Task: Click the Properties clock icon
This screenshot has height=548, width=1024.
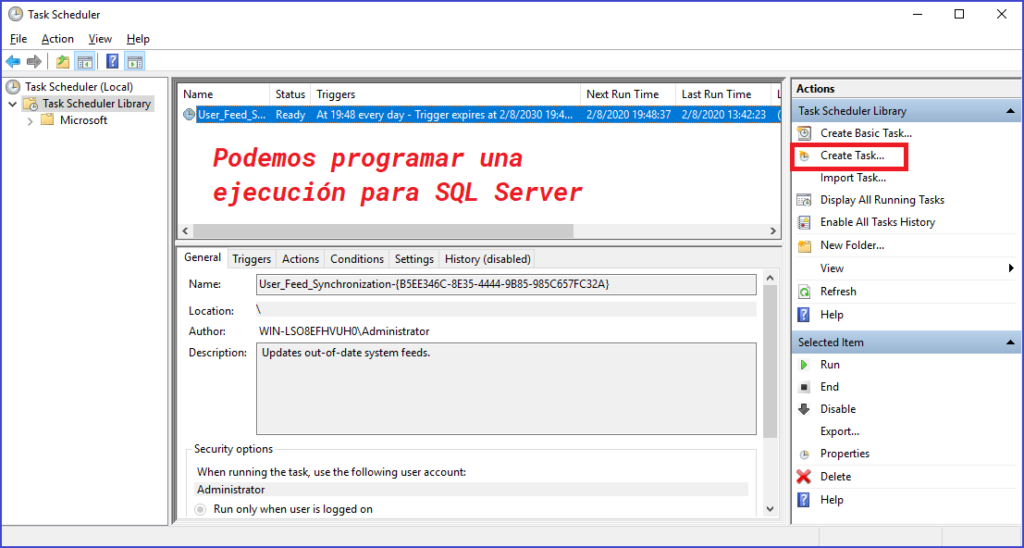Action: 805,454
